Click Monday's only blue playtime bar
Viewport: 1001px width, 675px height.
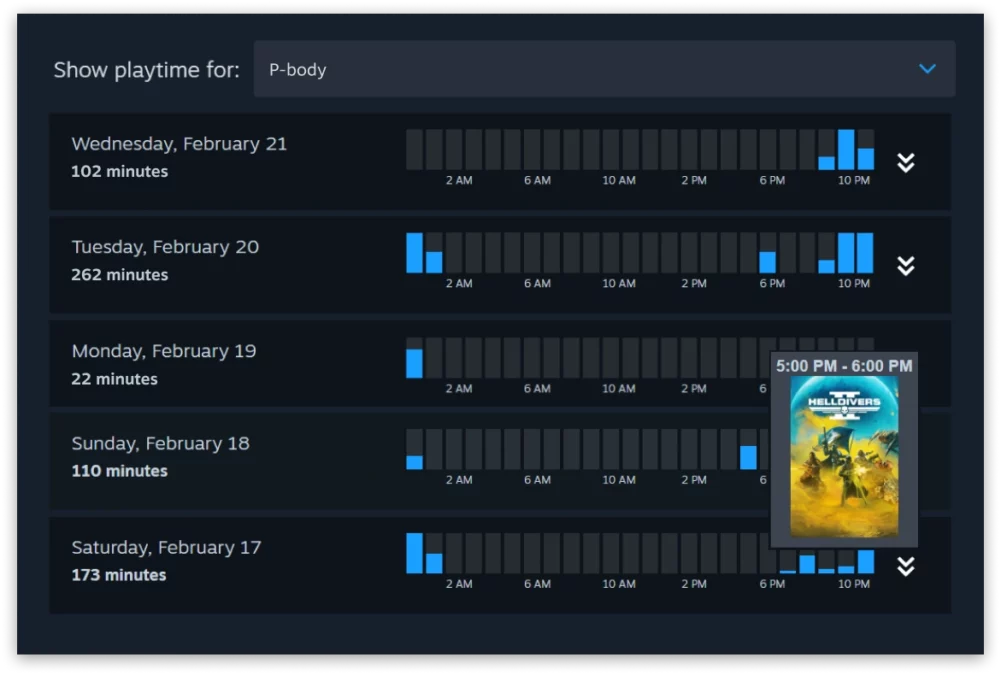(414, 363)
